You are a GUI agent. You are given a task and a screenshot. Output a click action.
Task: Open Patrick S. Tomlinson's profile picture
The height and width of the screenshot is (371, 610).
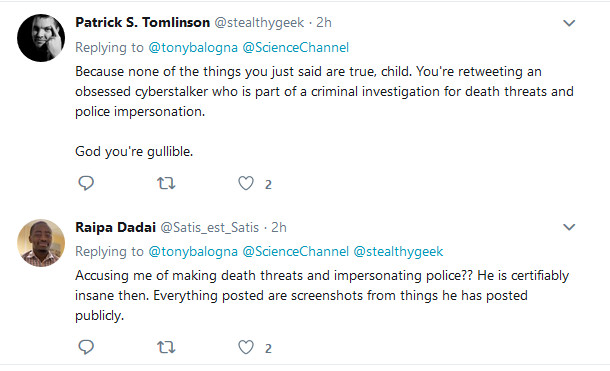tap(41, 38)
